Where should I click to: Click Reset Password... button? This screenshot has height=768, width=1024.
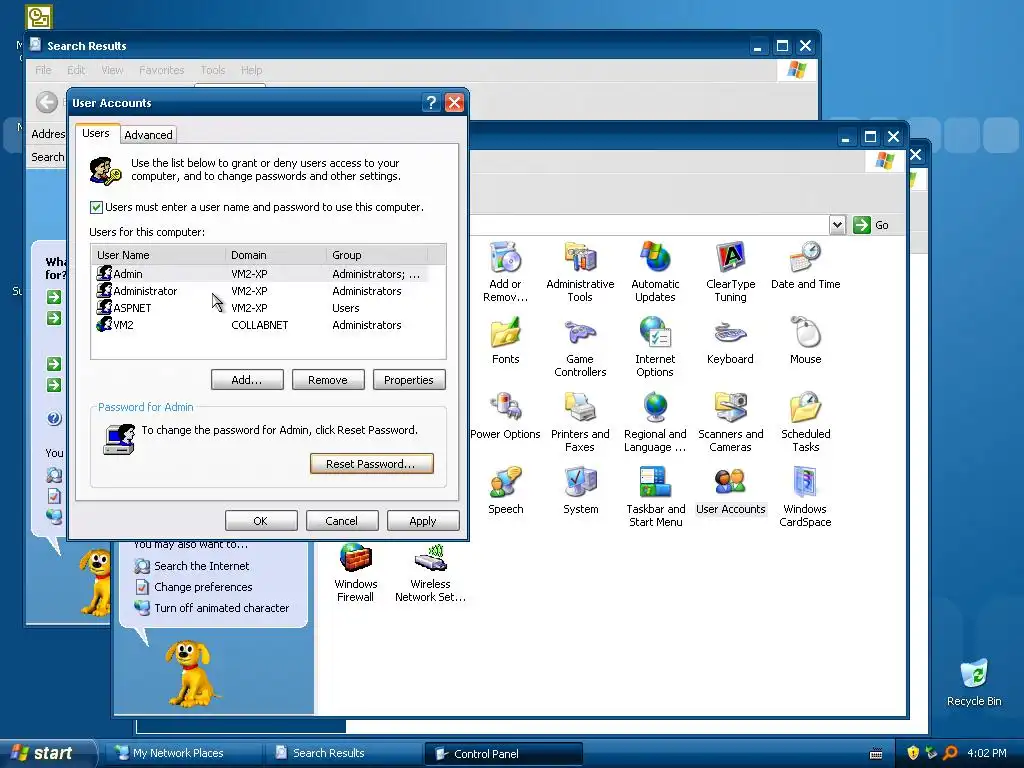point(371,464)
